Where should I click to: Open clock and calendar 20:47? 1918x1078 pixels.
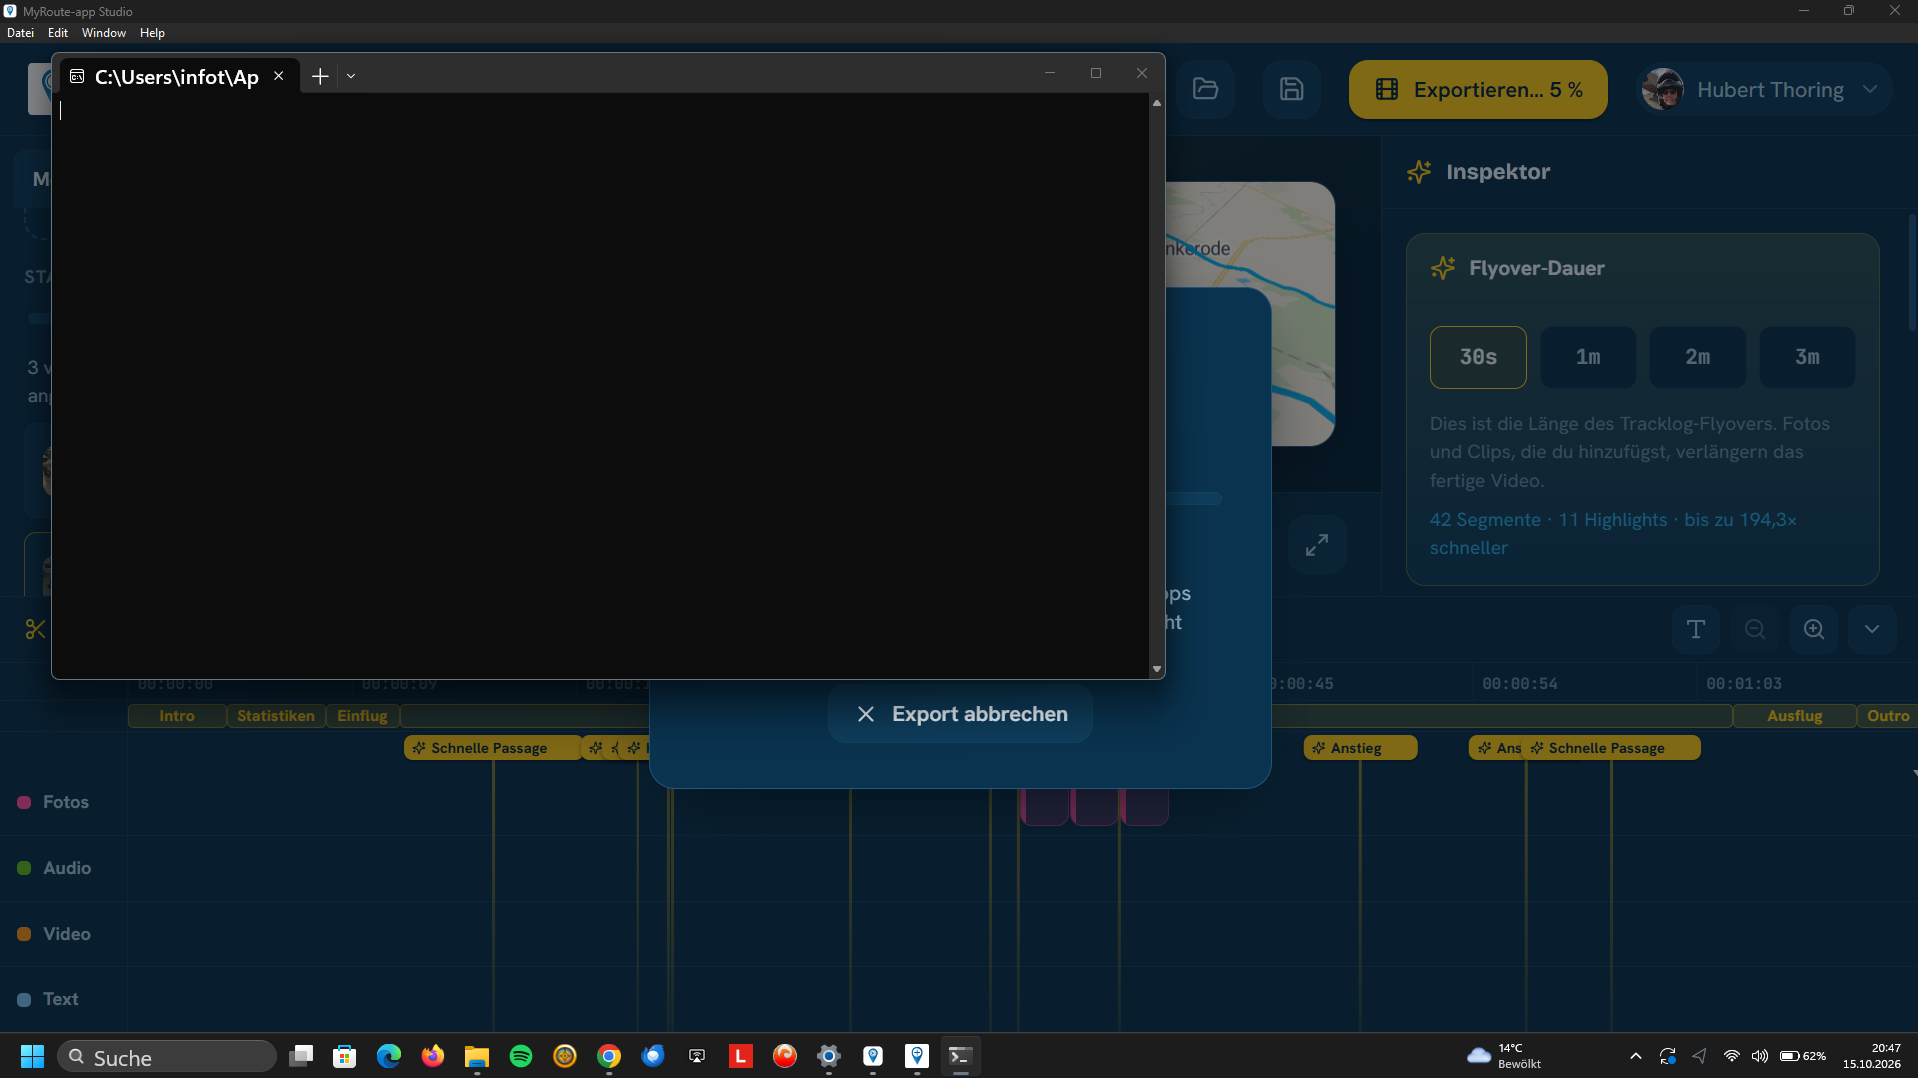click(x=1872, y=1056)
